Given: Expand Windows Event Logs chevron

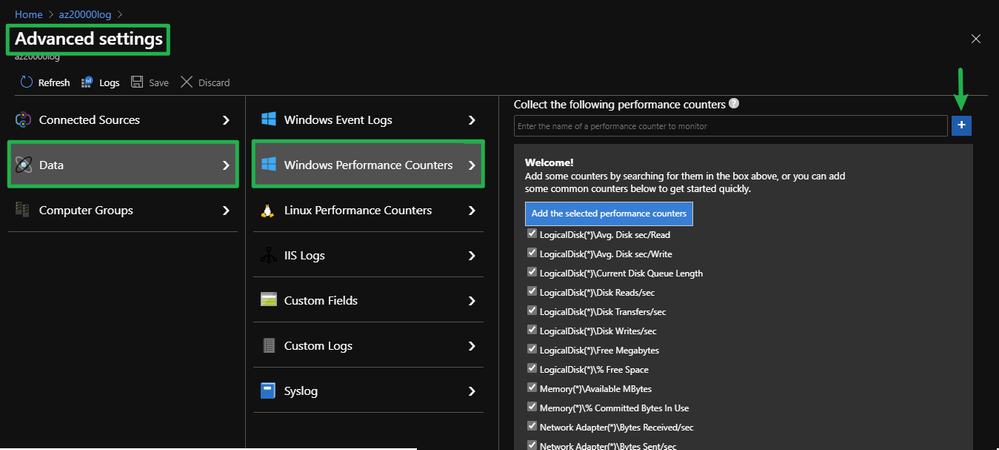Looking at the screenshot, I should tap(472, 120).
